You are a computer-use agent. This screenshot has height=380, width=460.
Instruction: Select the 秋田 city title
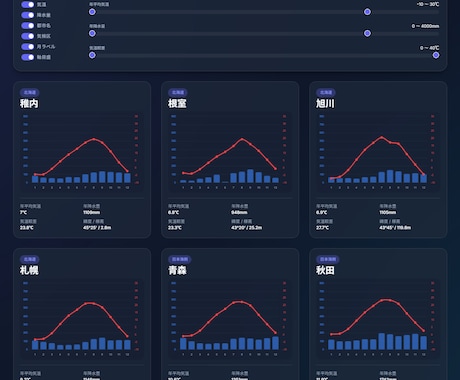[325, 270]
